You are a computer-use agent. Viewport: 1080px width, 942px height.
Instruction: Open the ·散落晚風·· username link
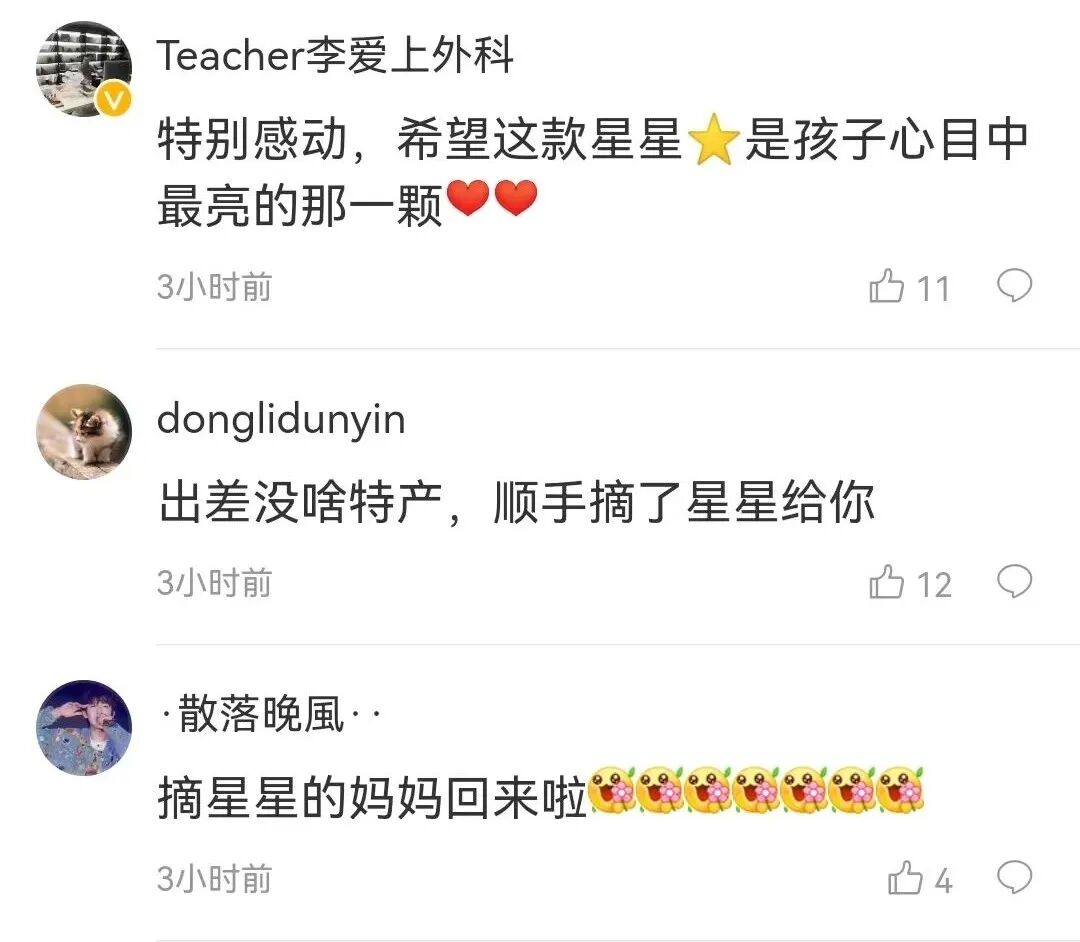pos(270,714)
